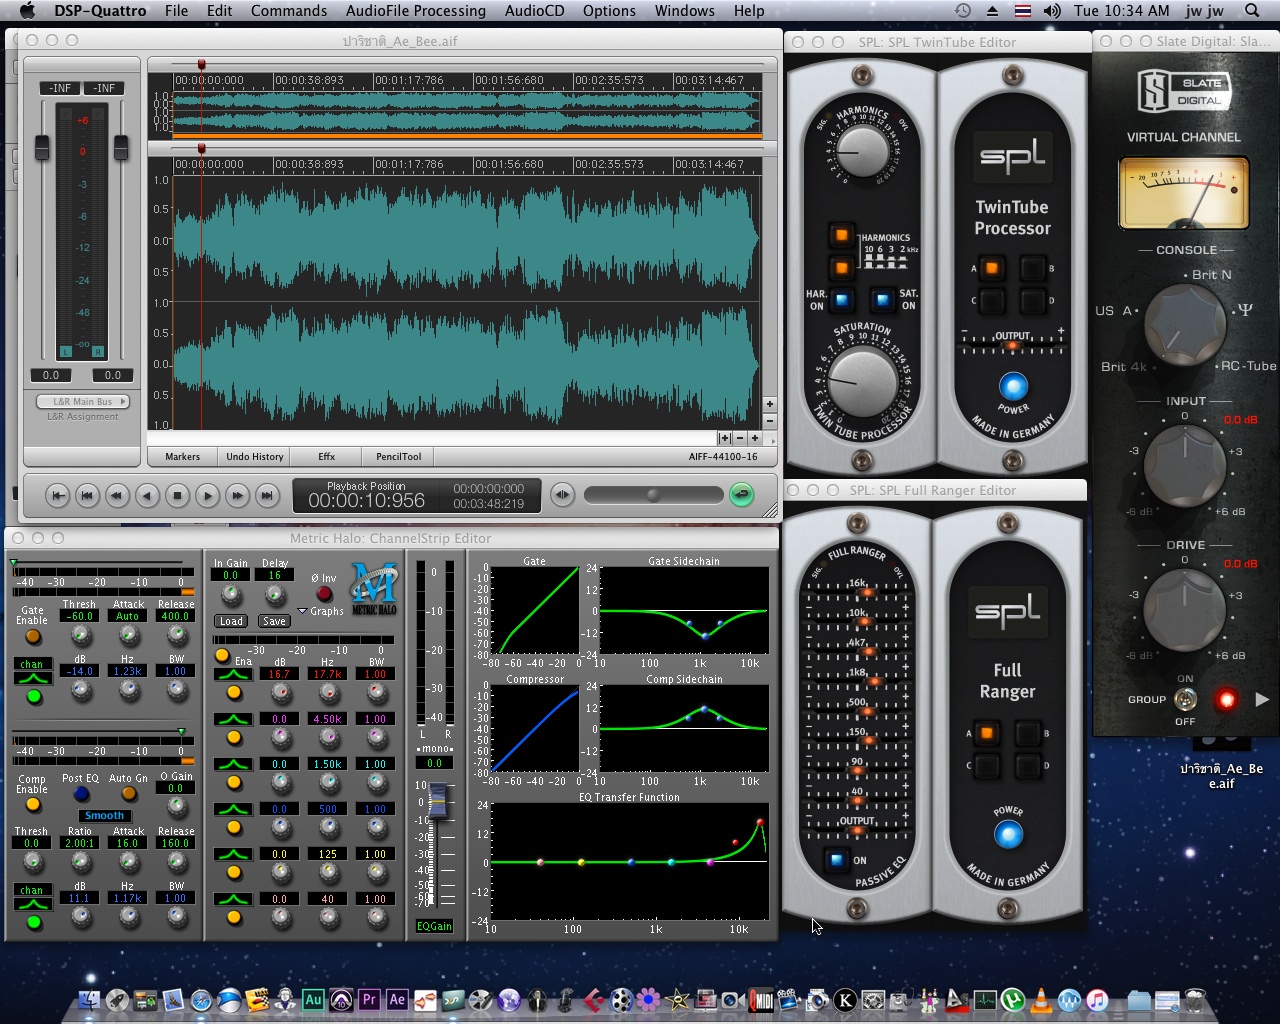
Task: Toggle the phase Inv button
Action: (x=323, y=594)
